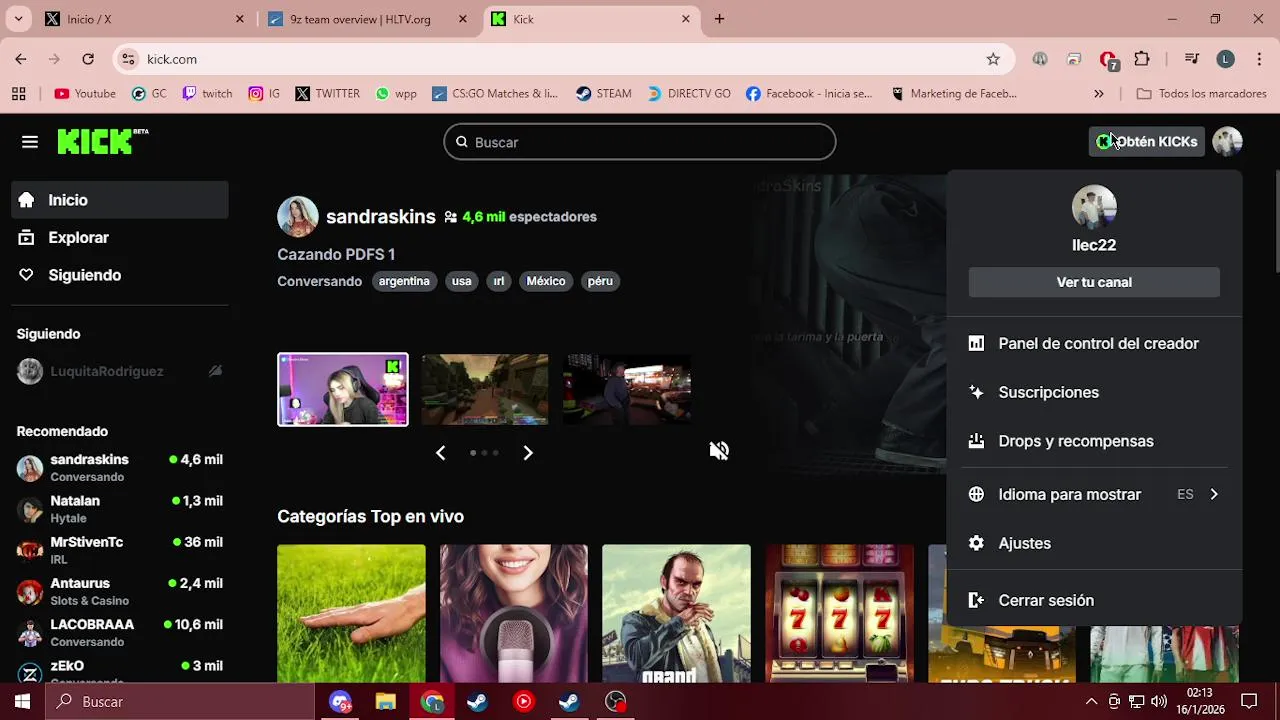Open the Conversando category link
Viewport: 1280px width, 720px height.
pyautogui.click(x=319, y=281)
